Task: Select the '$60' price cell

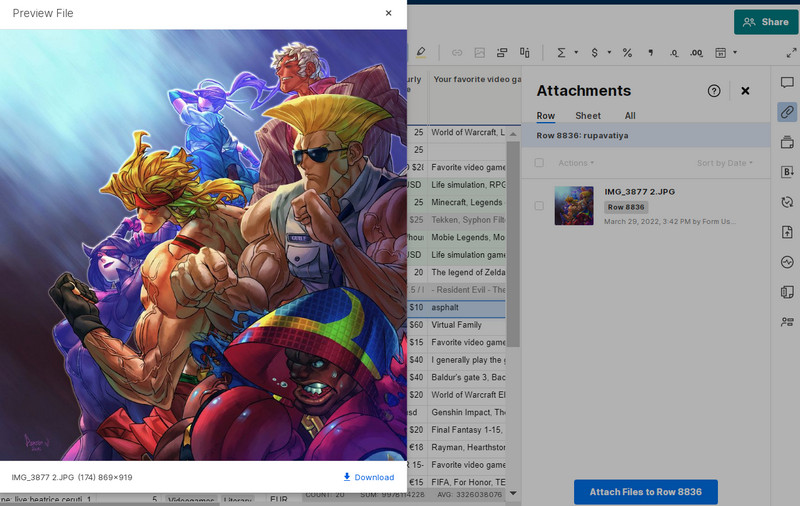Action: pyautogui.click(x=417, y=325)
